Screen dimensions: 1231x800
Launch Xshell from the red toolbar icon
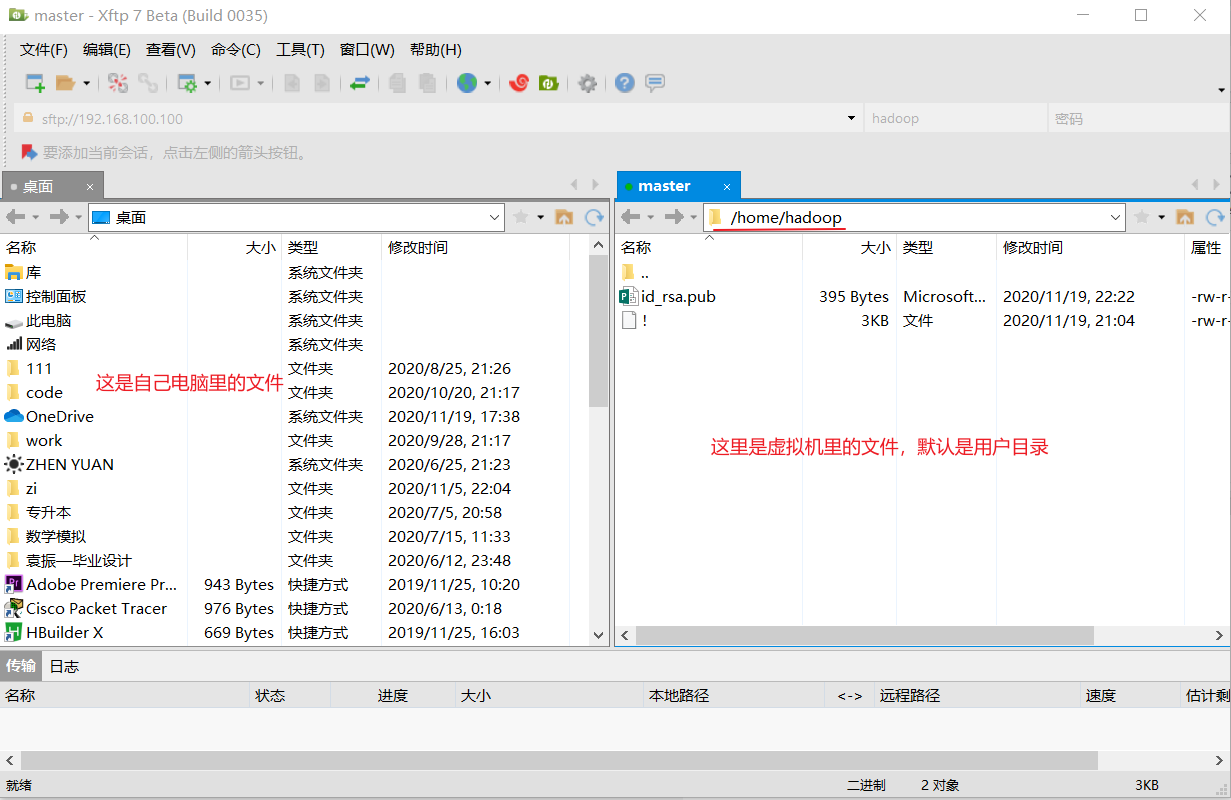tap(518, 83)
